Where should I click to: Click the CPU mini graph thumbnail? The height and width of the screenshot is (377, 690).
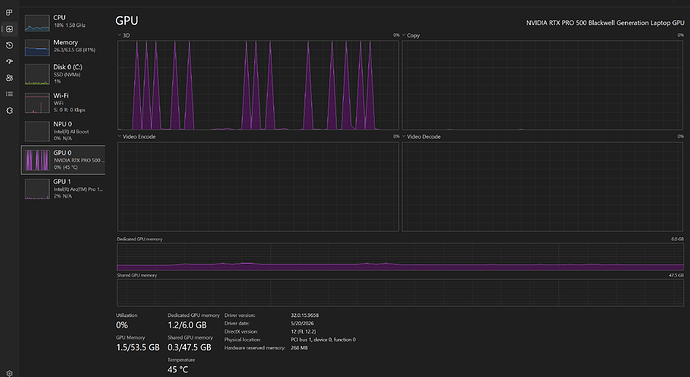coord(37,23)
